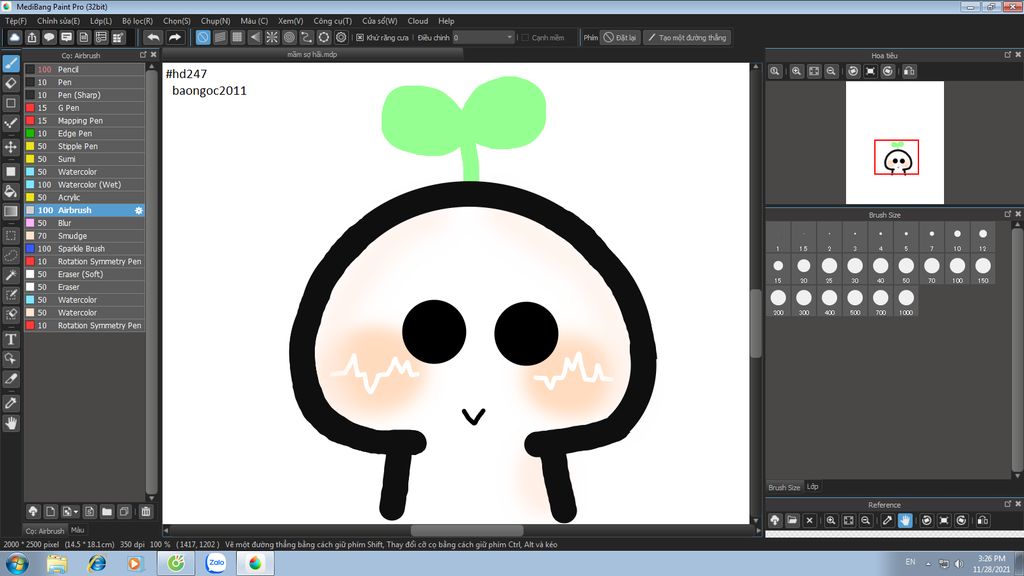This screenshot has height=576, width=1024.
Task: Click the Đặt lại button
Action: (620, 38)
